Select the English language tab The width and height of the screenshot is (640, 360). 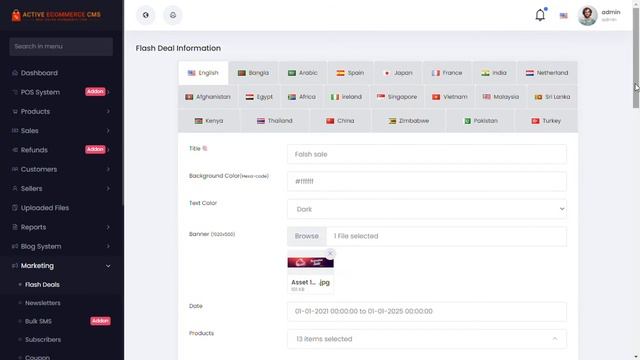pyautogui.click(x=203, y=73)
